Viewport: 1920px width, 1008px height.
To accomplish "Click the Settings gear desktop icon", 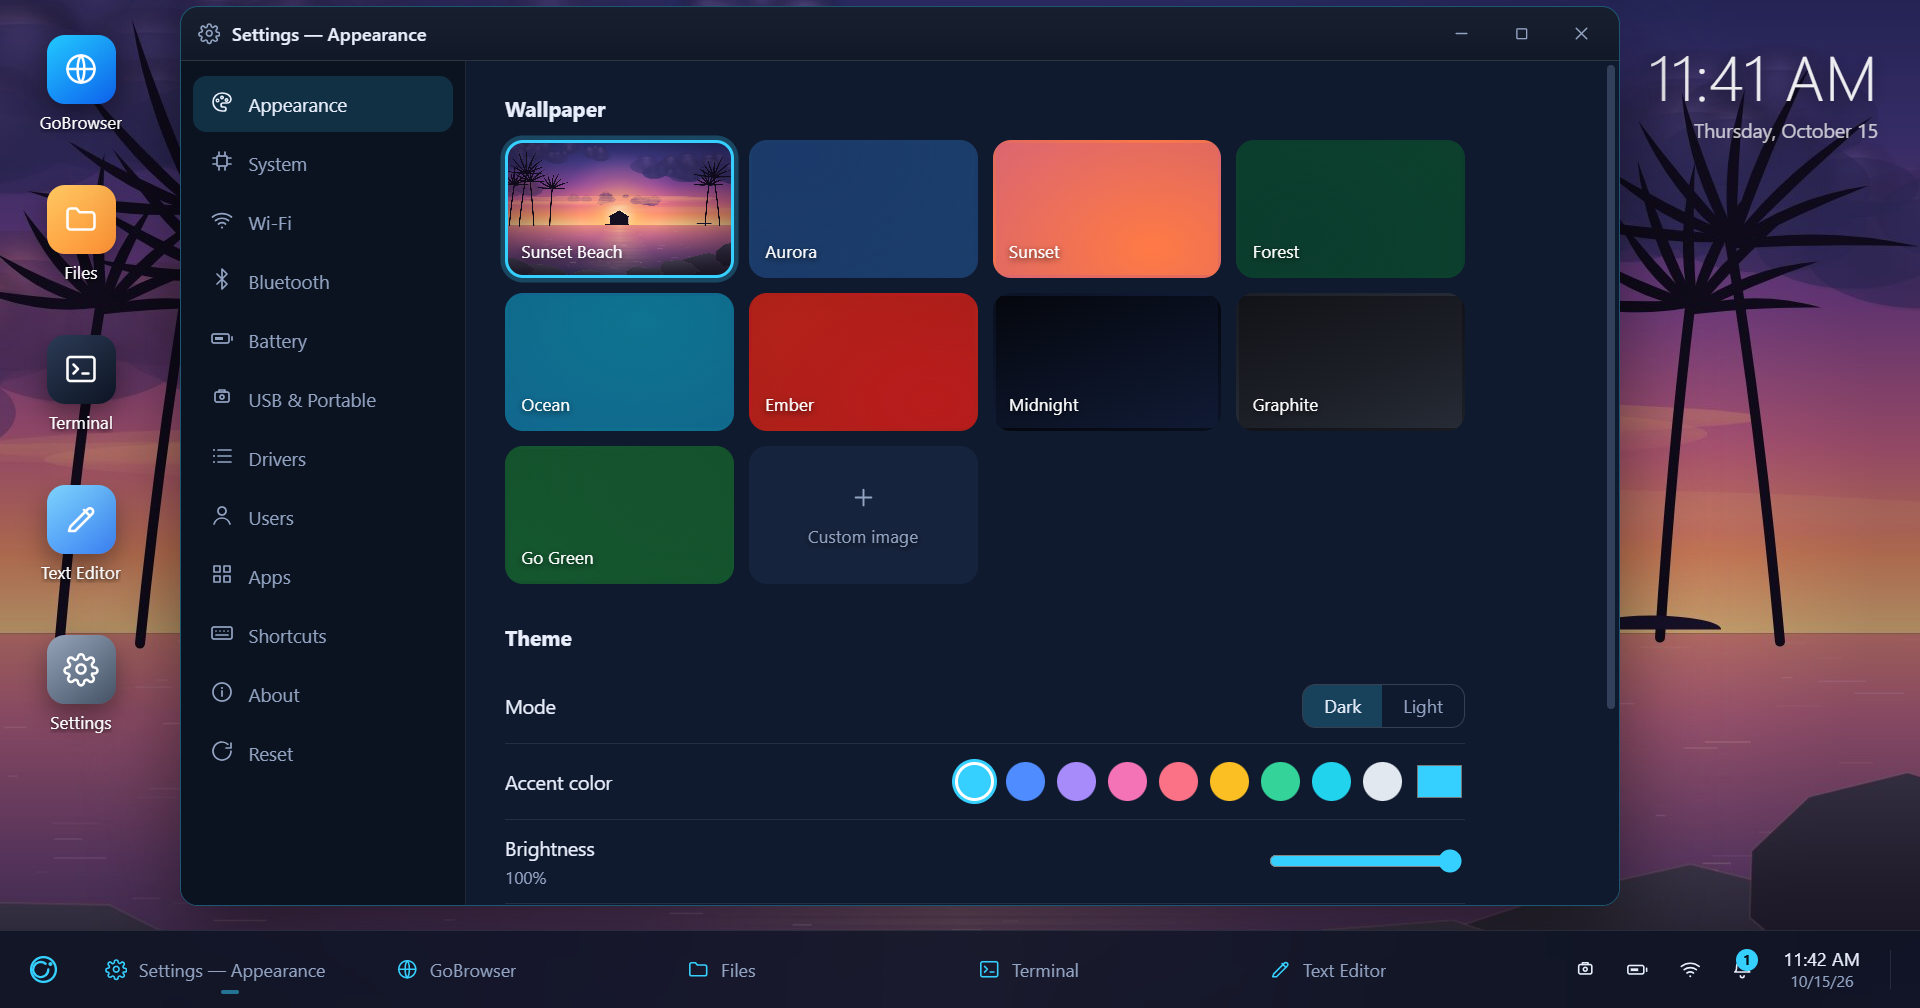I will 81,670.
